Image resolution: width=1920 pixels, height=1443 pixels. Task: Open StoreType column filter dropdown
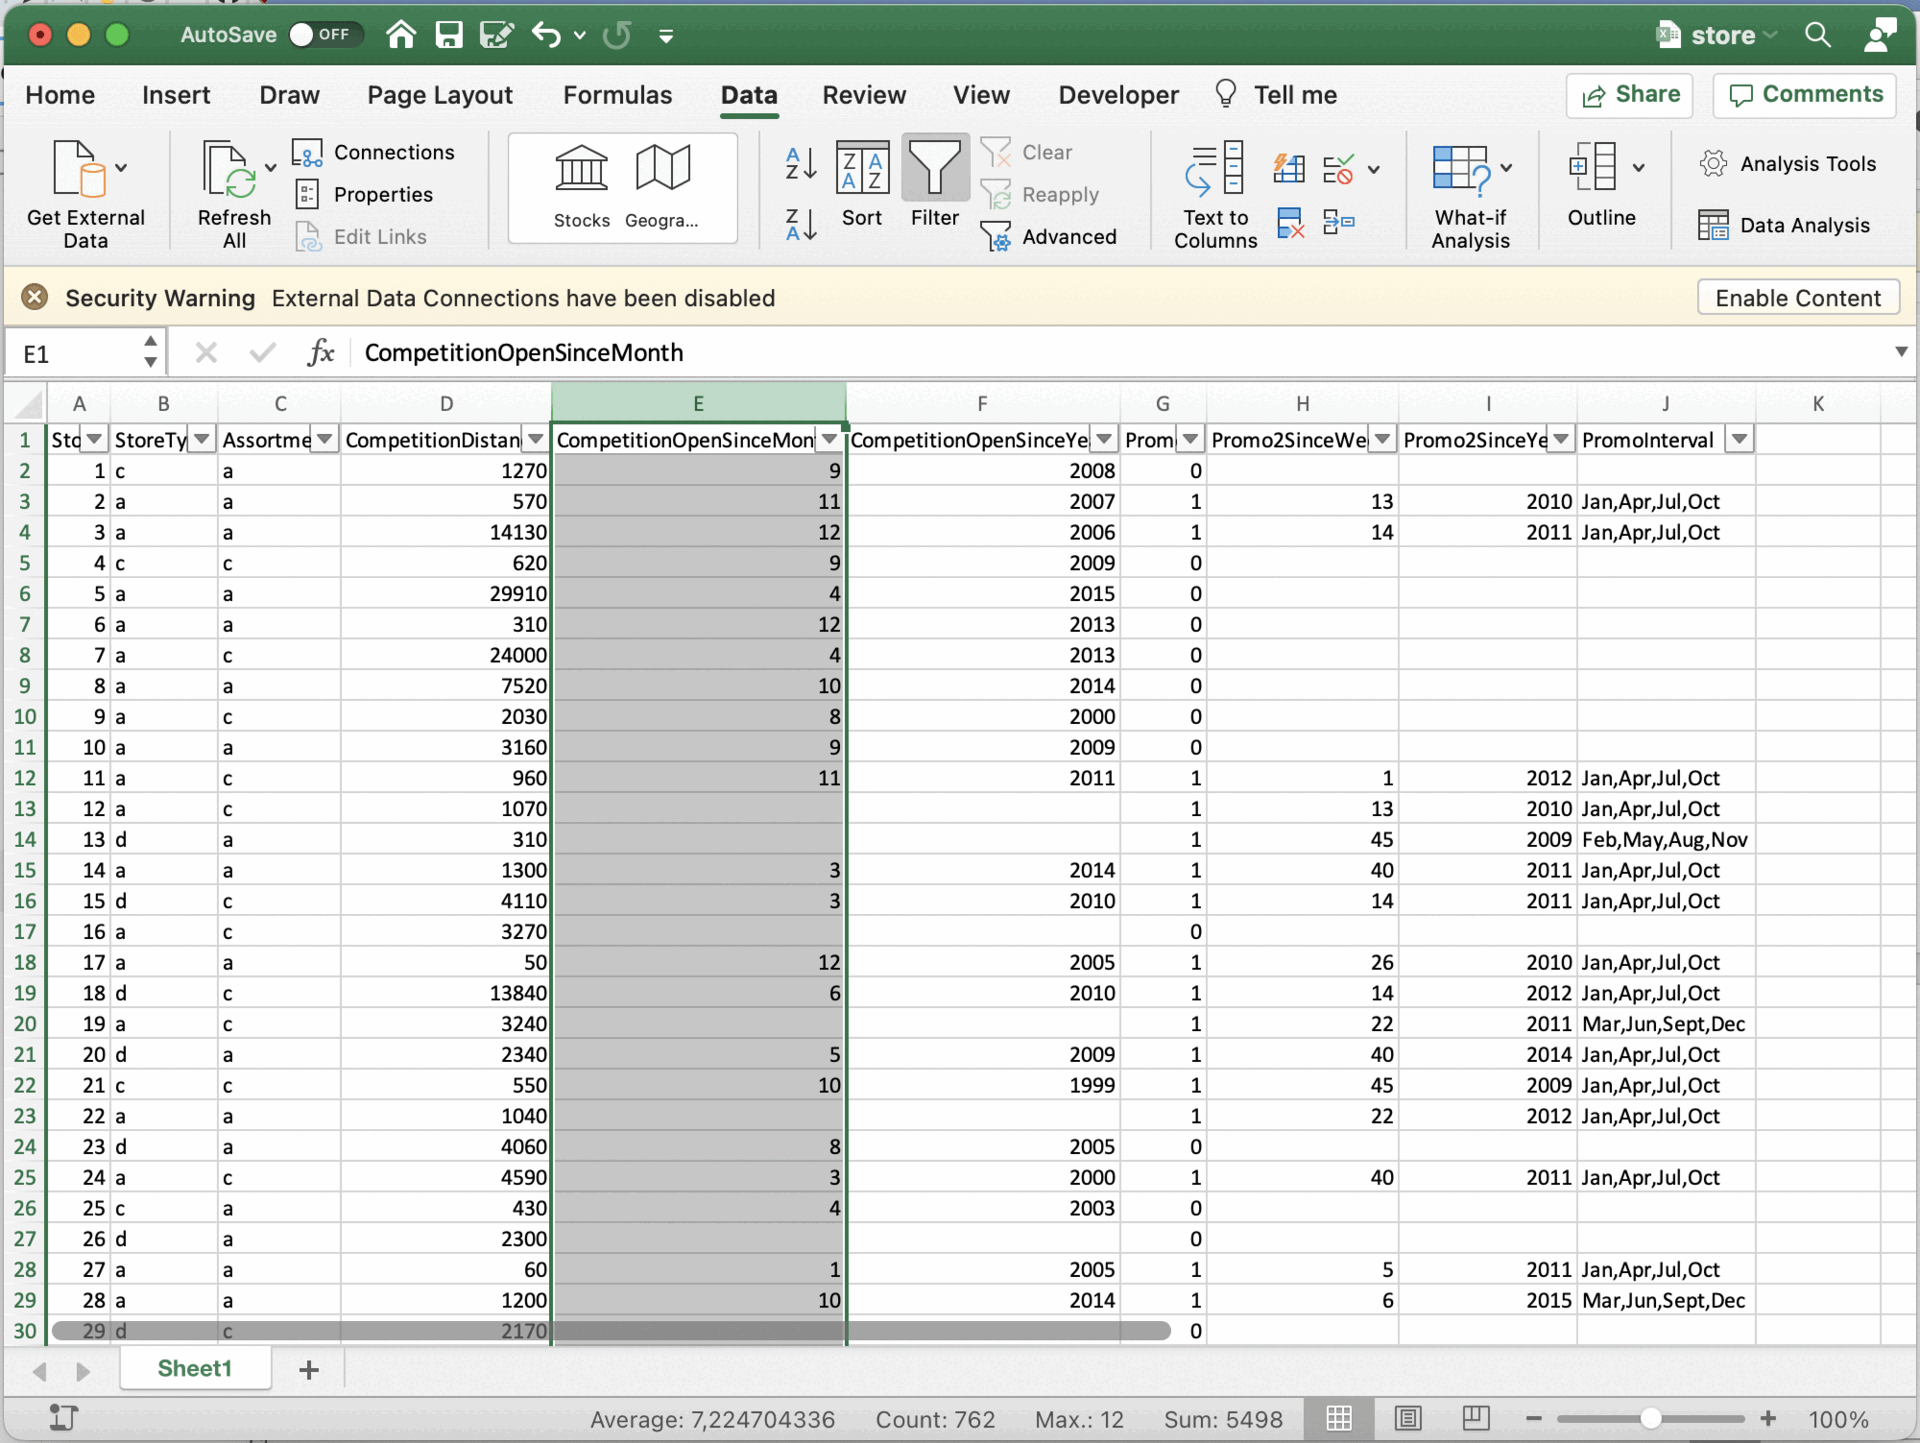click(202, 440)
